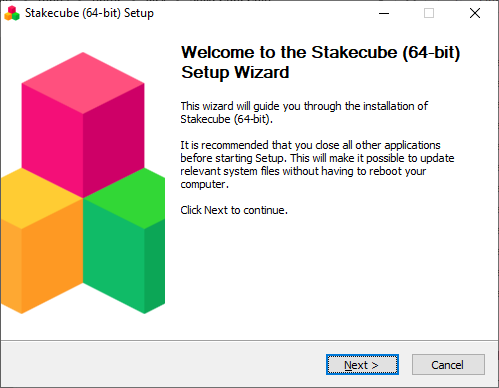The width and height of the screenshot is (499, 388).
Task: Click the 'This wizard will guide you' paragraph
Action: [x=304, y=112]
